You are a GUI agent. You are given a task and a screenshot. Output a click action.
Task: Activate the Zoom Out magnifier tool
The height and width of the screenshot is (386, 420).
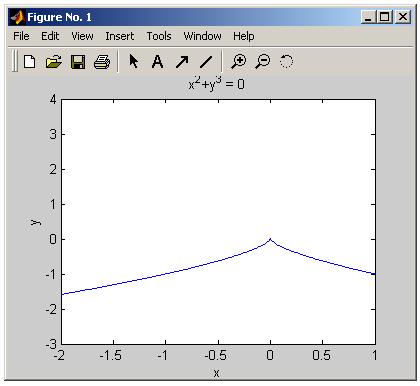tap(263, 62)
